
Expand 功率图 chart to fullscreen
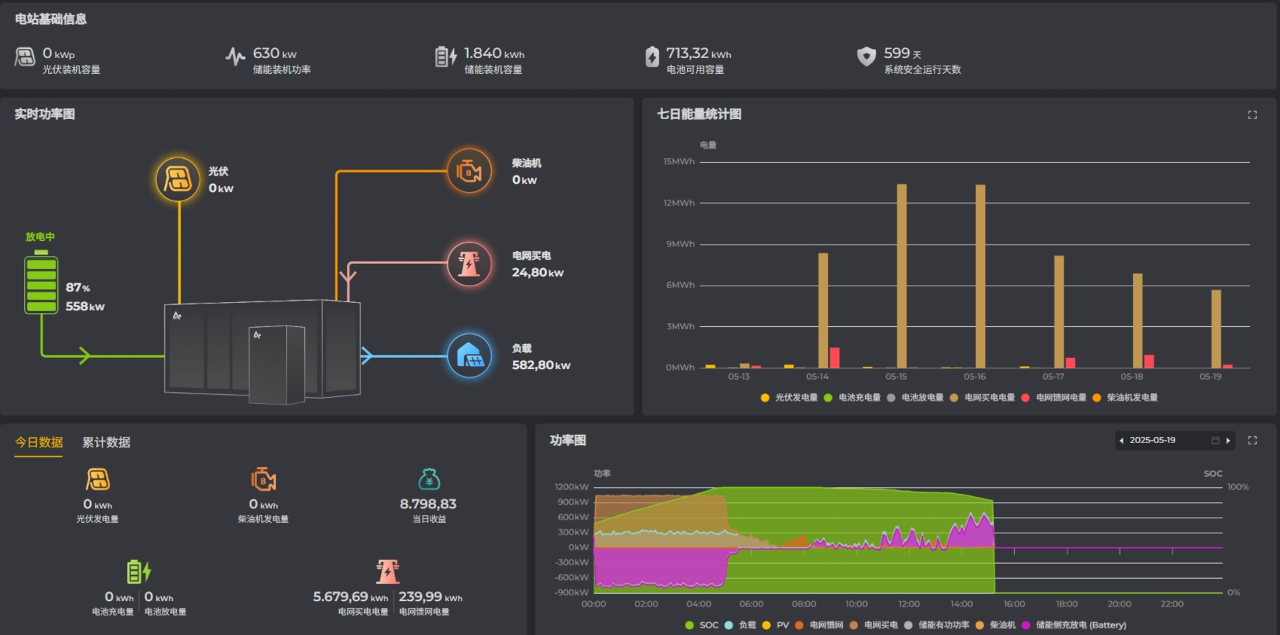[1252, 440]
